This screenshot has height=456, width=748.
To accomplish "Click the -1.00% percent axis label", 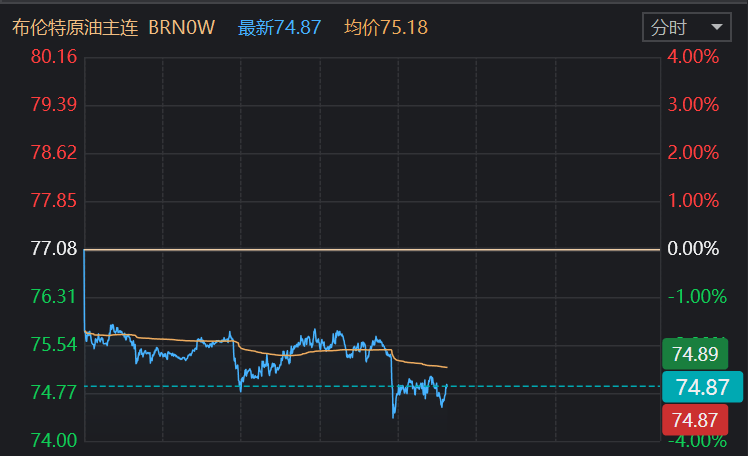I will (691, 296).
